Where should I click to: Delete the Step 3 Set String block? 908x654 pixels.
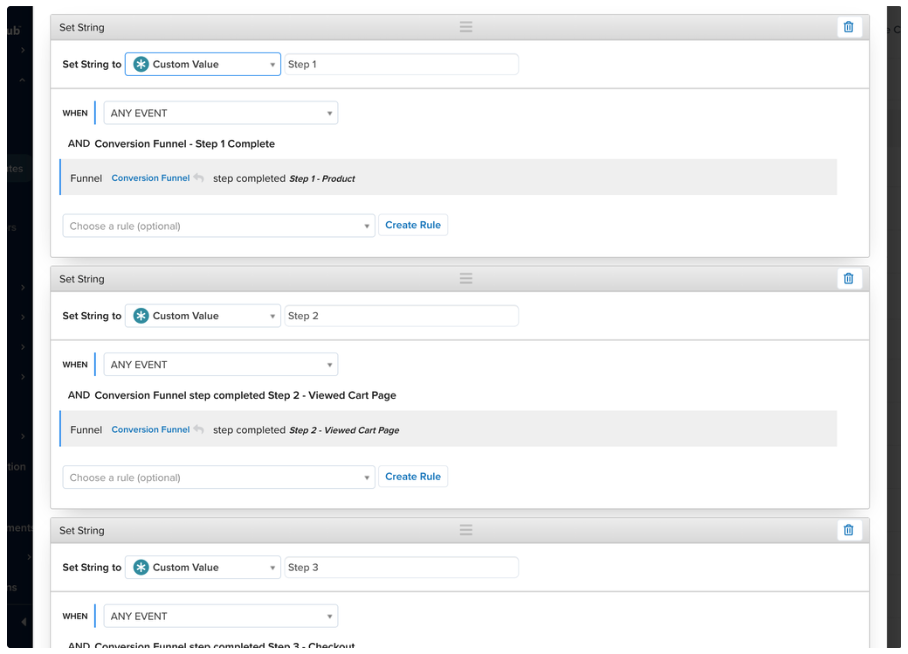point(848,530)
